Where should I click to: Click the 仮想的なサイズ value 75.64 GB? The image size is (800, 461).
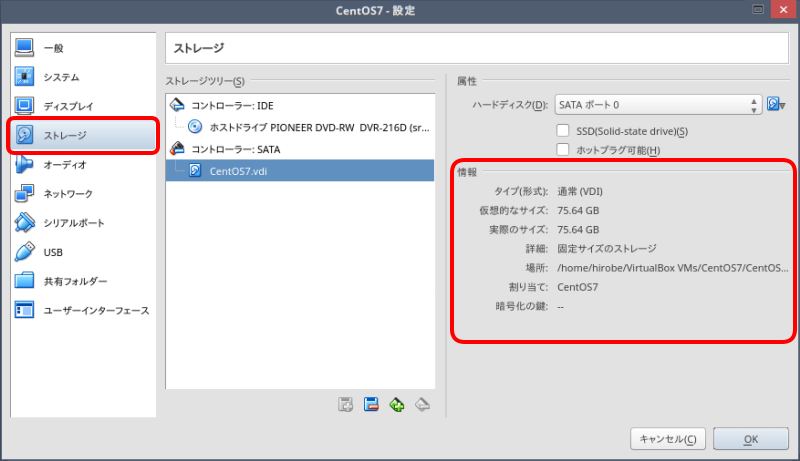(578, 211)
